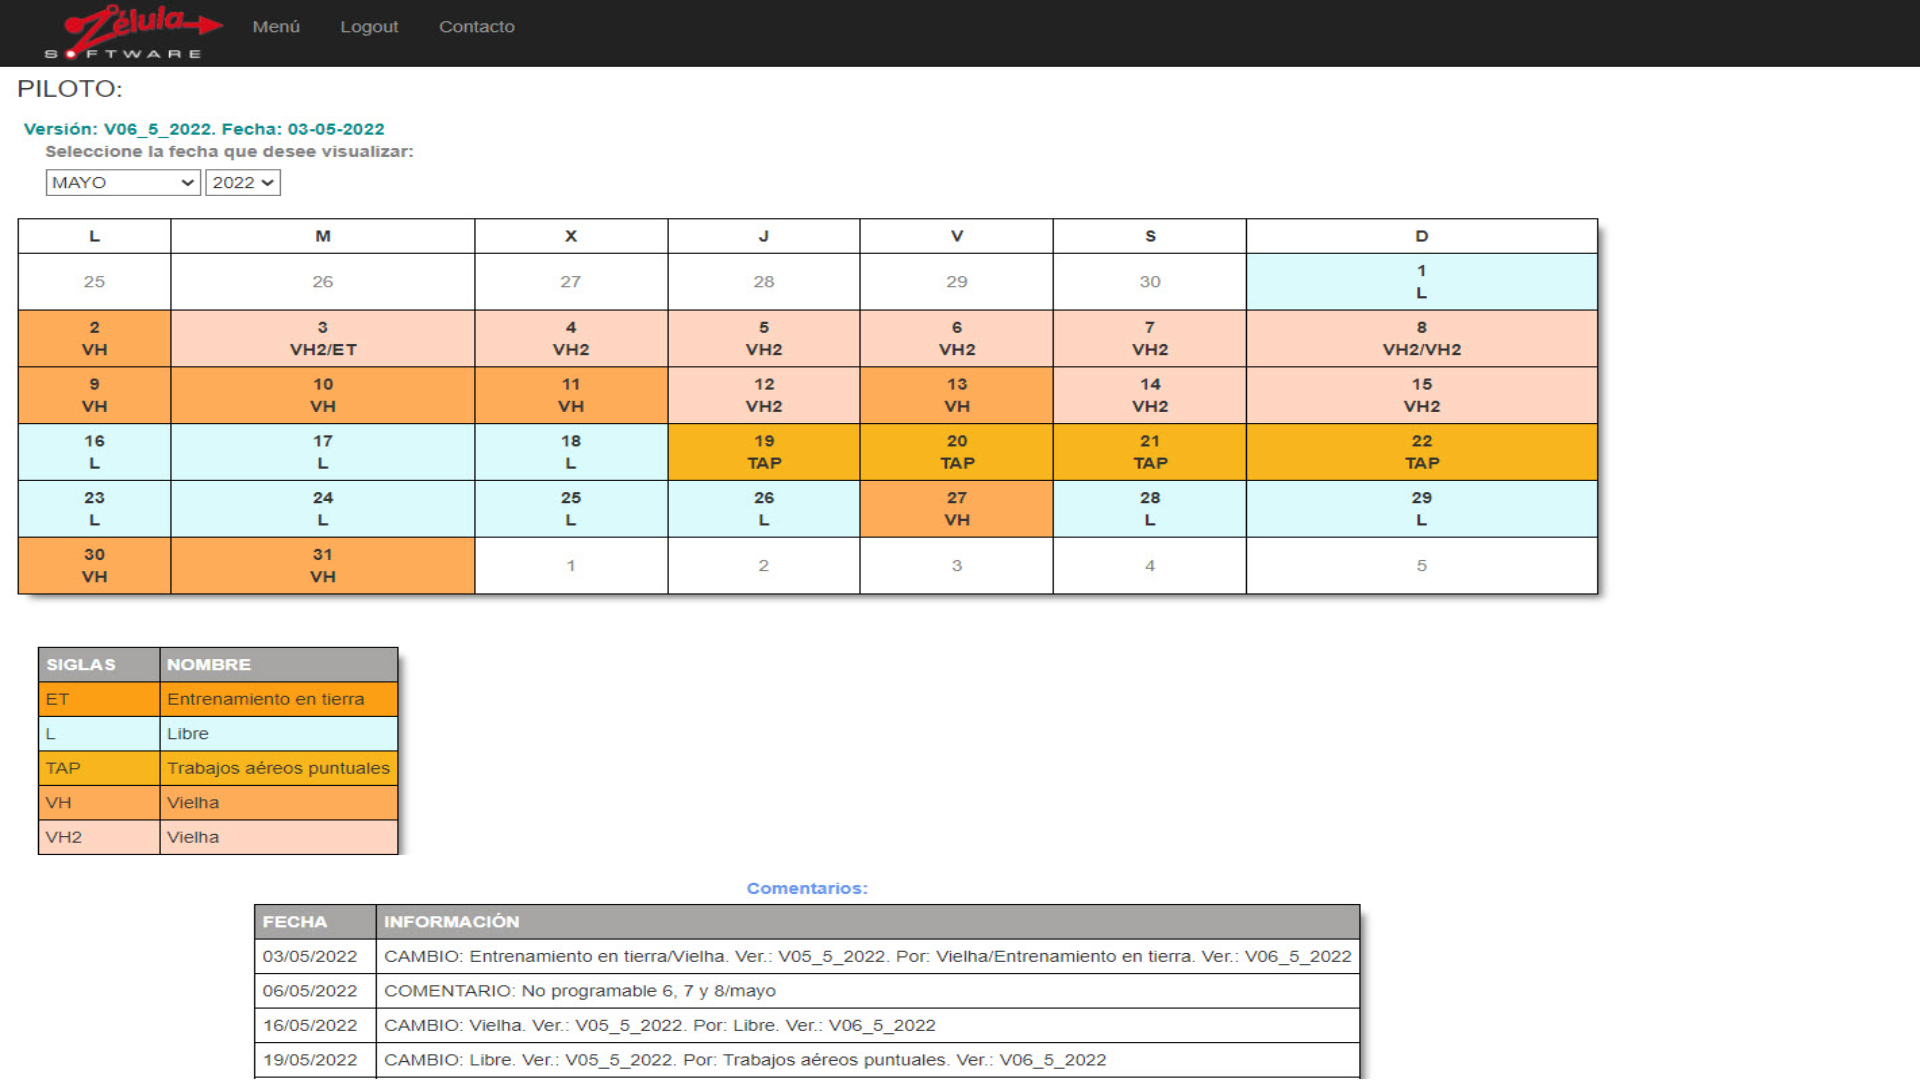The height and width of the screenshot is (1080, 1920).
Task: Open the Menú navigation item
Action: (276, 27)
